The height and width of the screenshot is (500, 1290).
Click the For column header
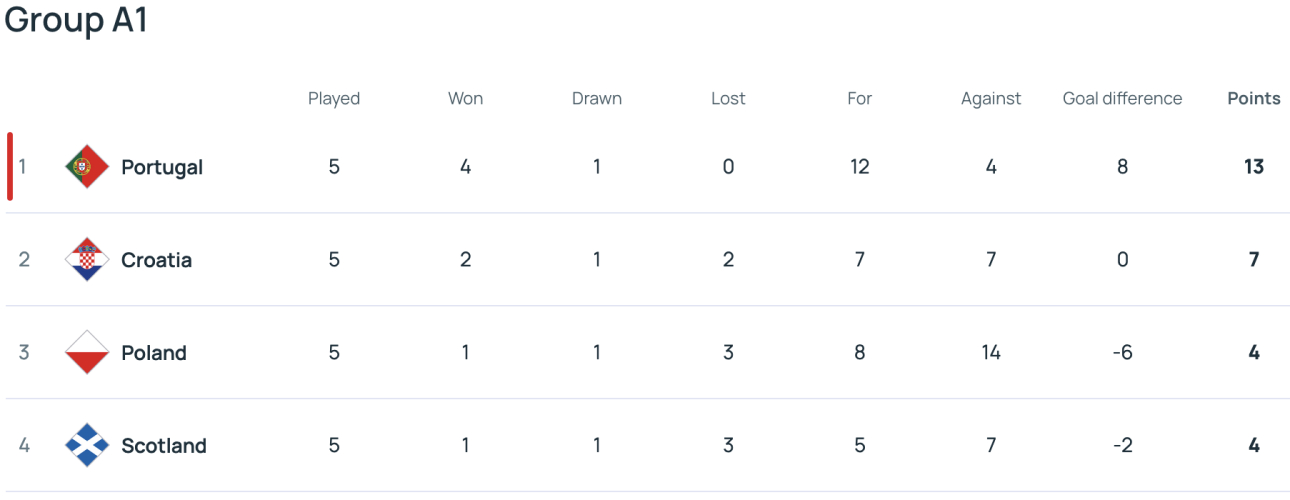(860, 98)
